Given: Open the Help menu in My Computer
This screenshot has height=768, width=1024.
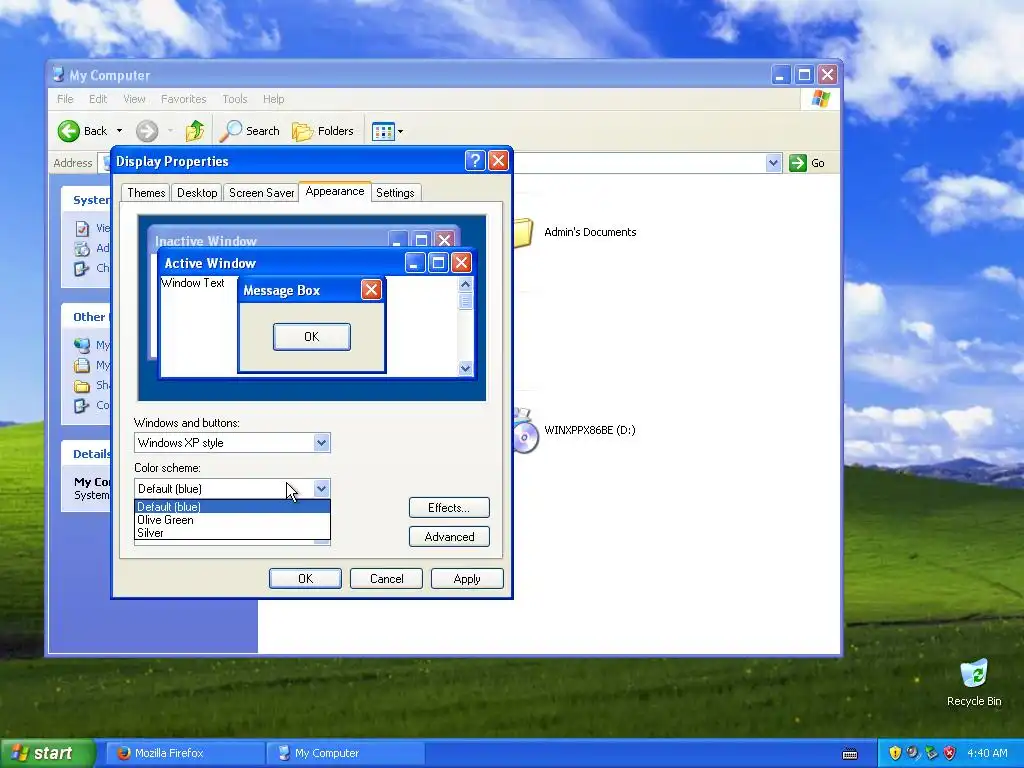Looking at the screenshot, I should pos(274,99).
